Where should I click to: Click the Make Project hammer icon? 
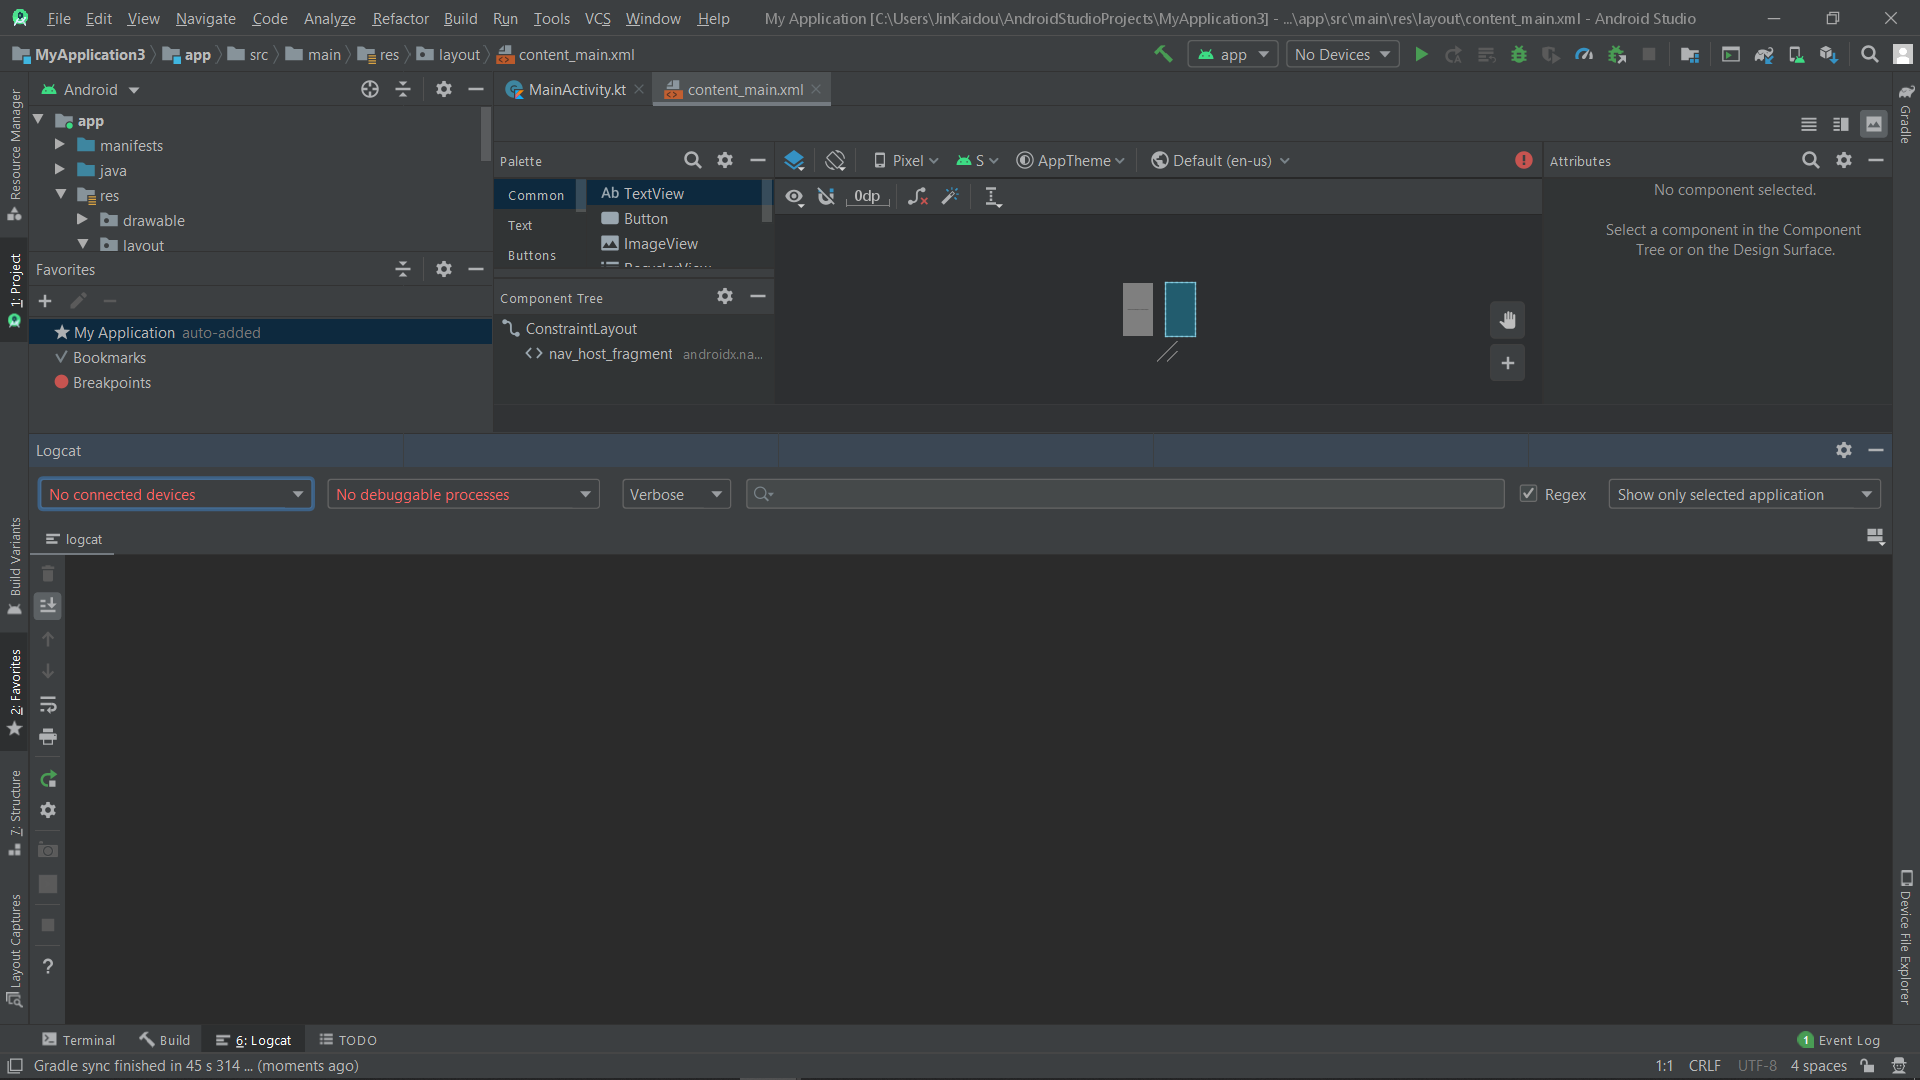[1163, 54]
